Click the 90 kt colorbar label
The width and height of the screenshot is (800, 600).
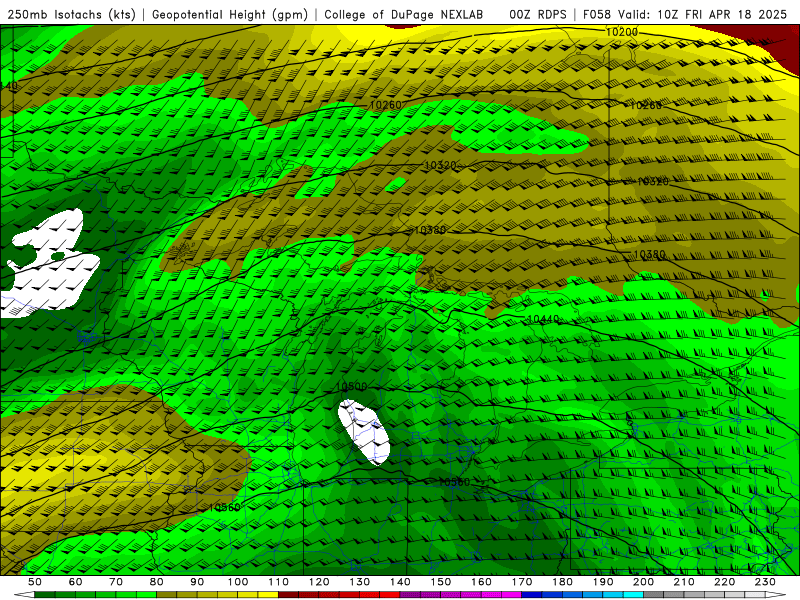coord(197,582)
